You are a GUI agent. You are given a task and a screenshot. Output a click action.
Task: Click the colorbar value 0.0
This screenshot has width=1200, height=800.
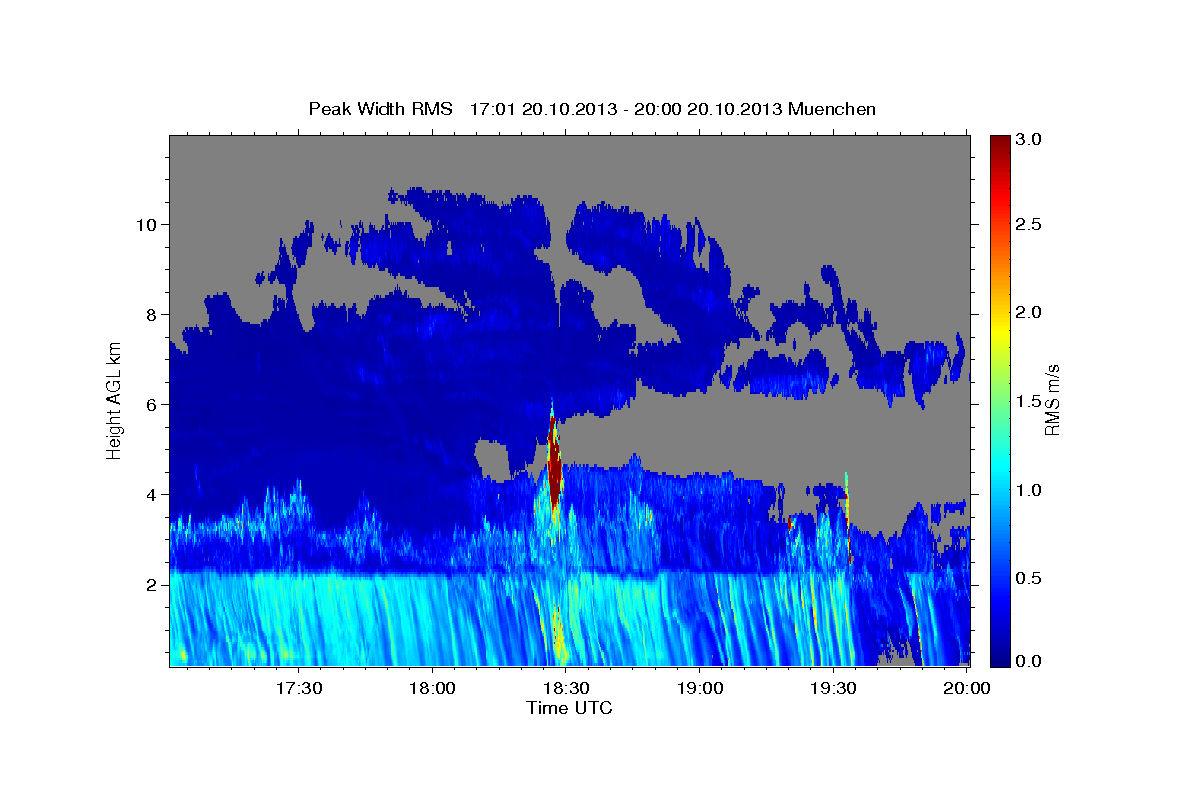tap(1030, 662)
